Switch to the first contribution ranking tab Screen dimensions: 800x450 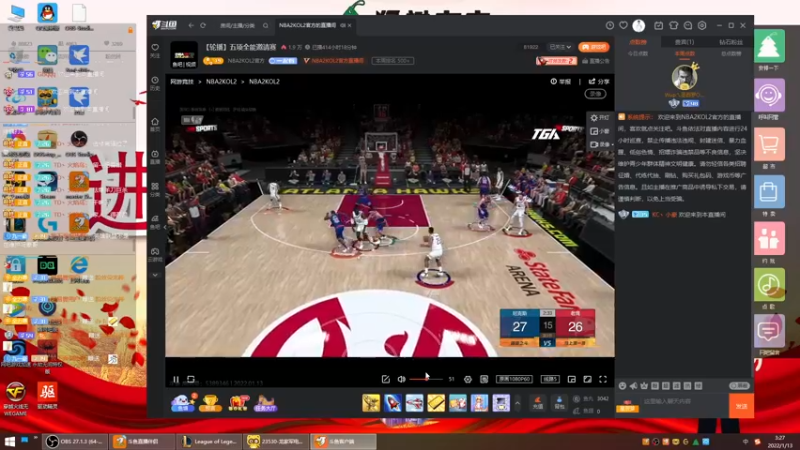click(638, 42)
